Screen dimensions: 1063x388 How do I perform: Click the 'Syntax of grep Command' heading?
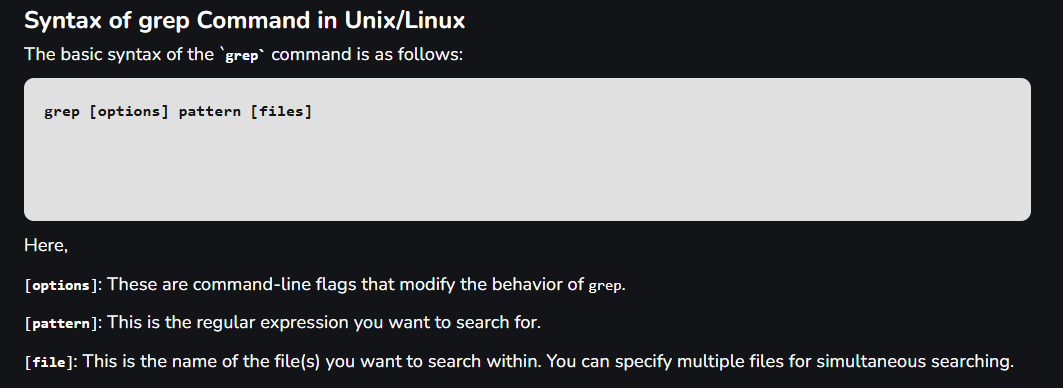(x=244, y=20)
